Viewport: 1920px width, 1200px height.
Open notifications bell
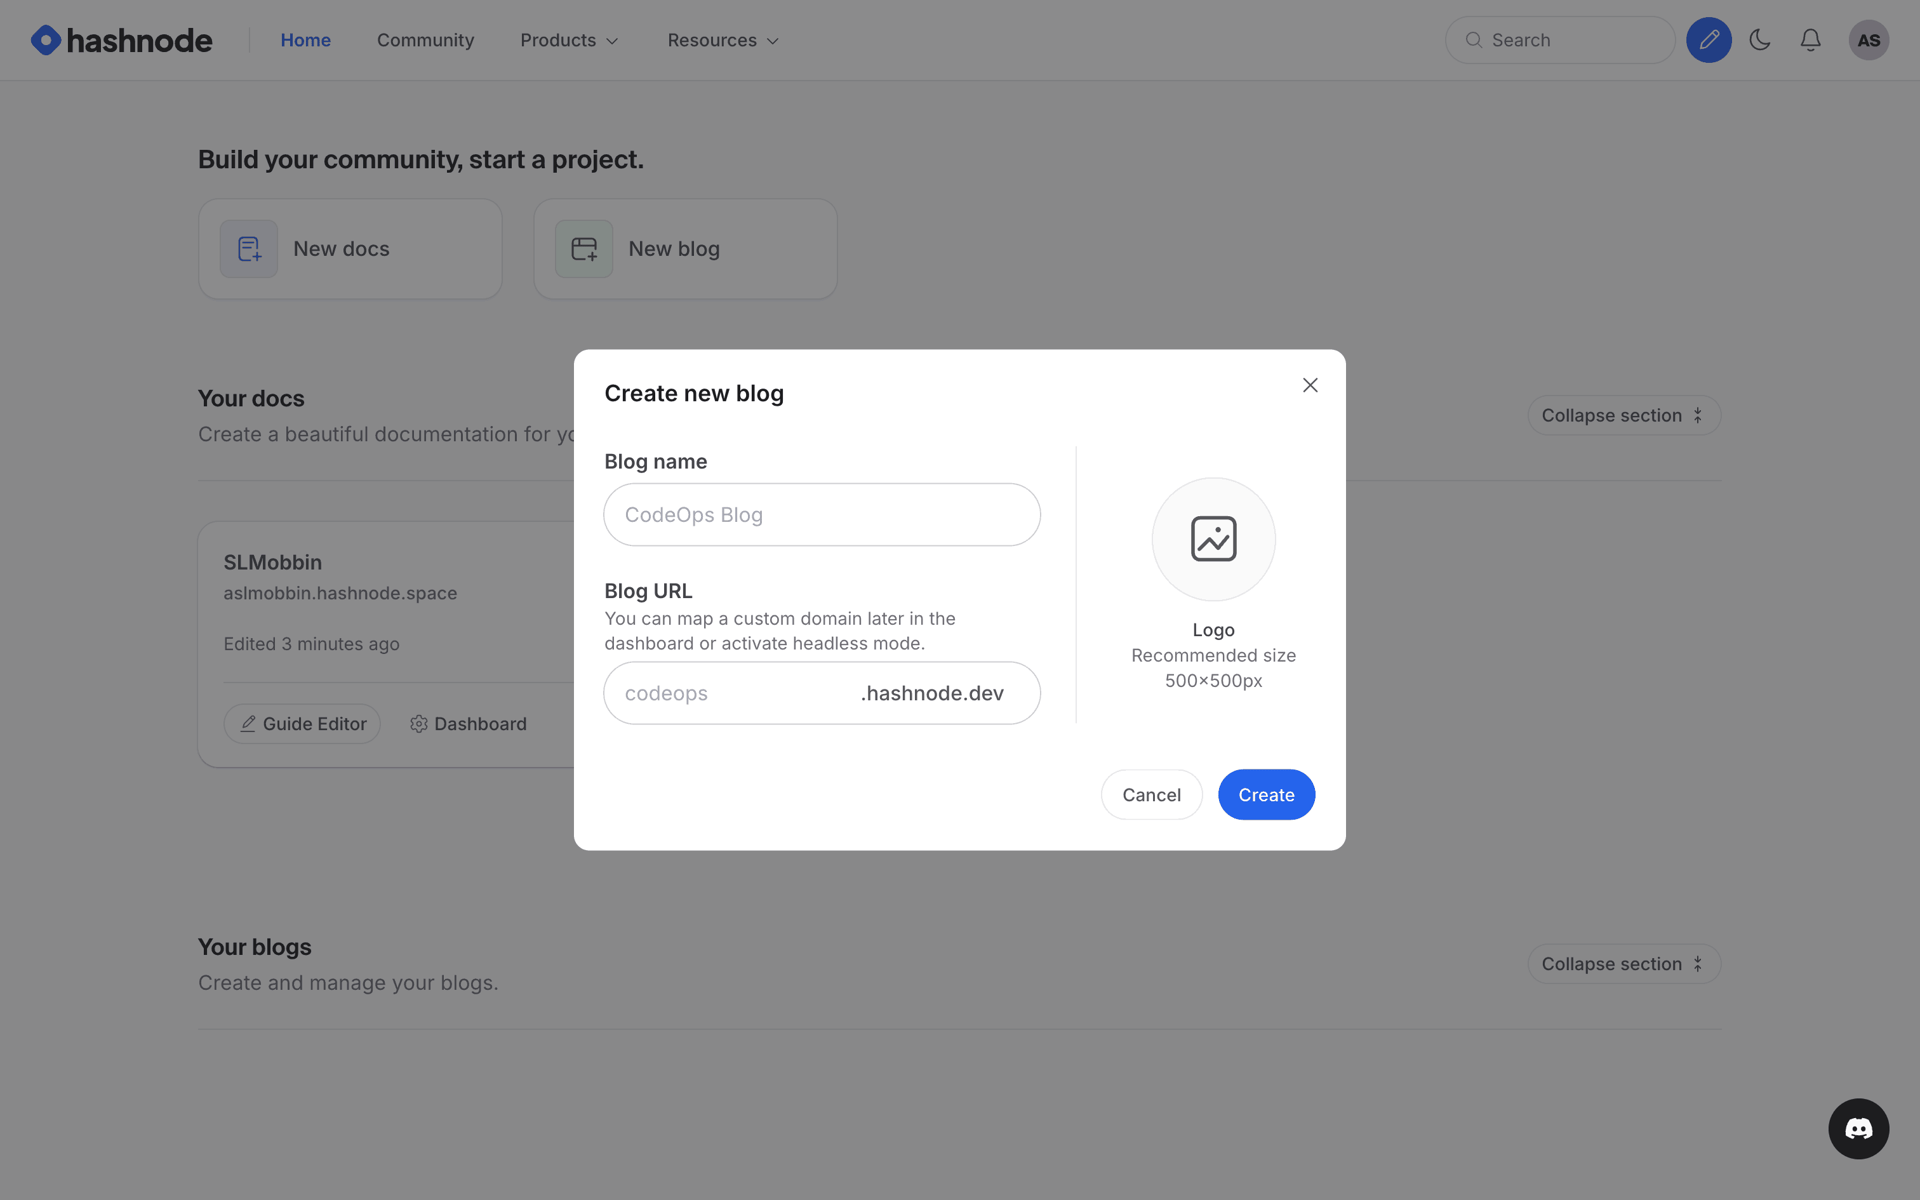click(x=1810, y=40)
